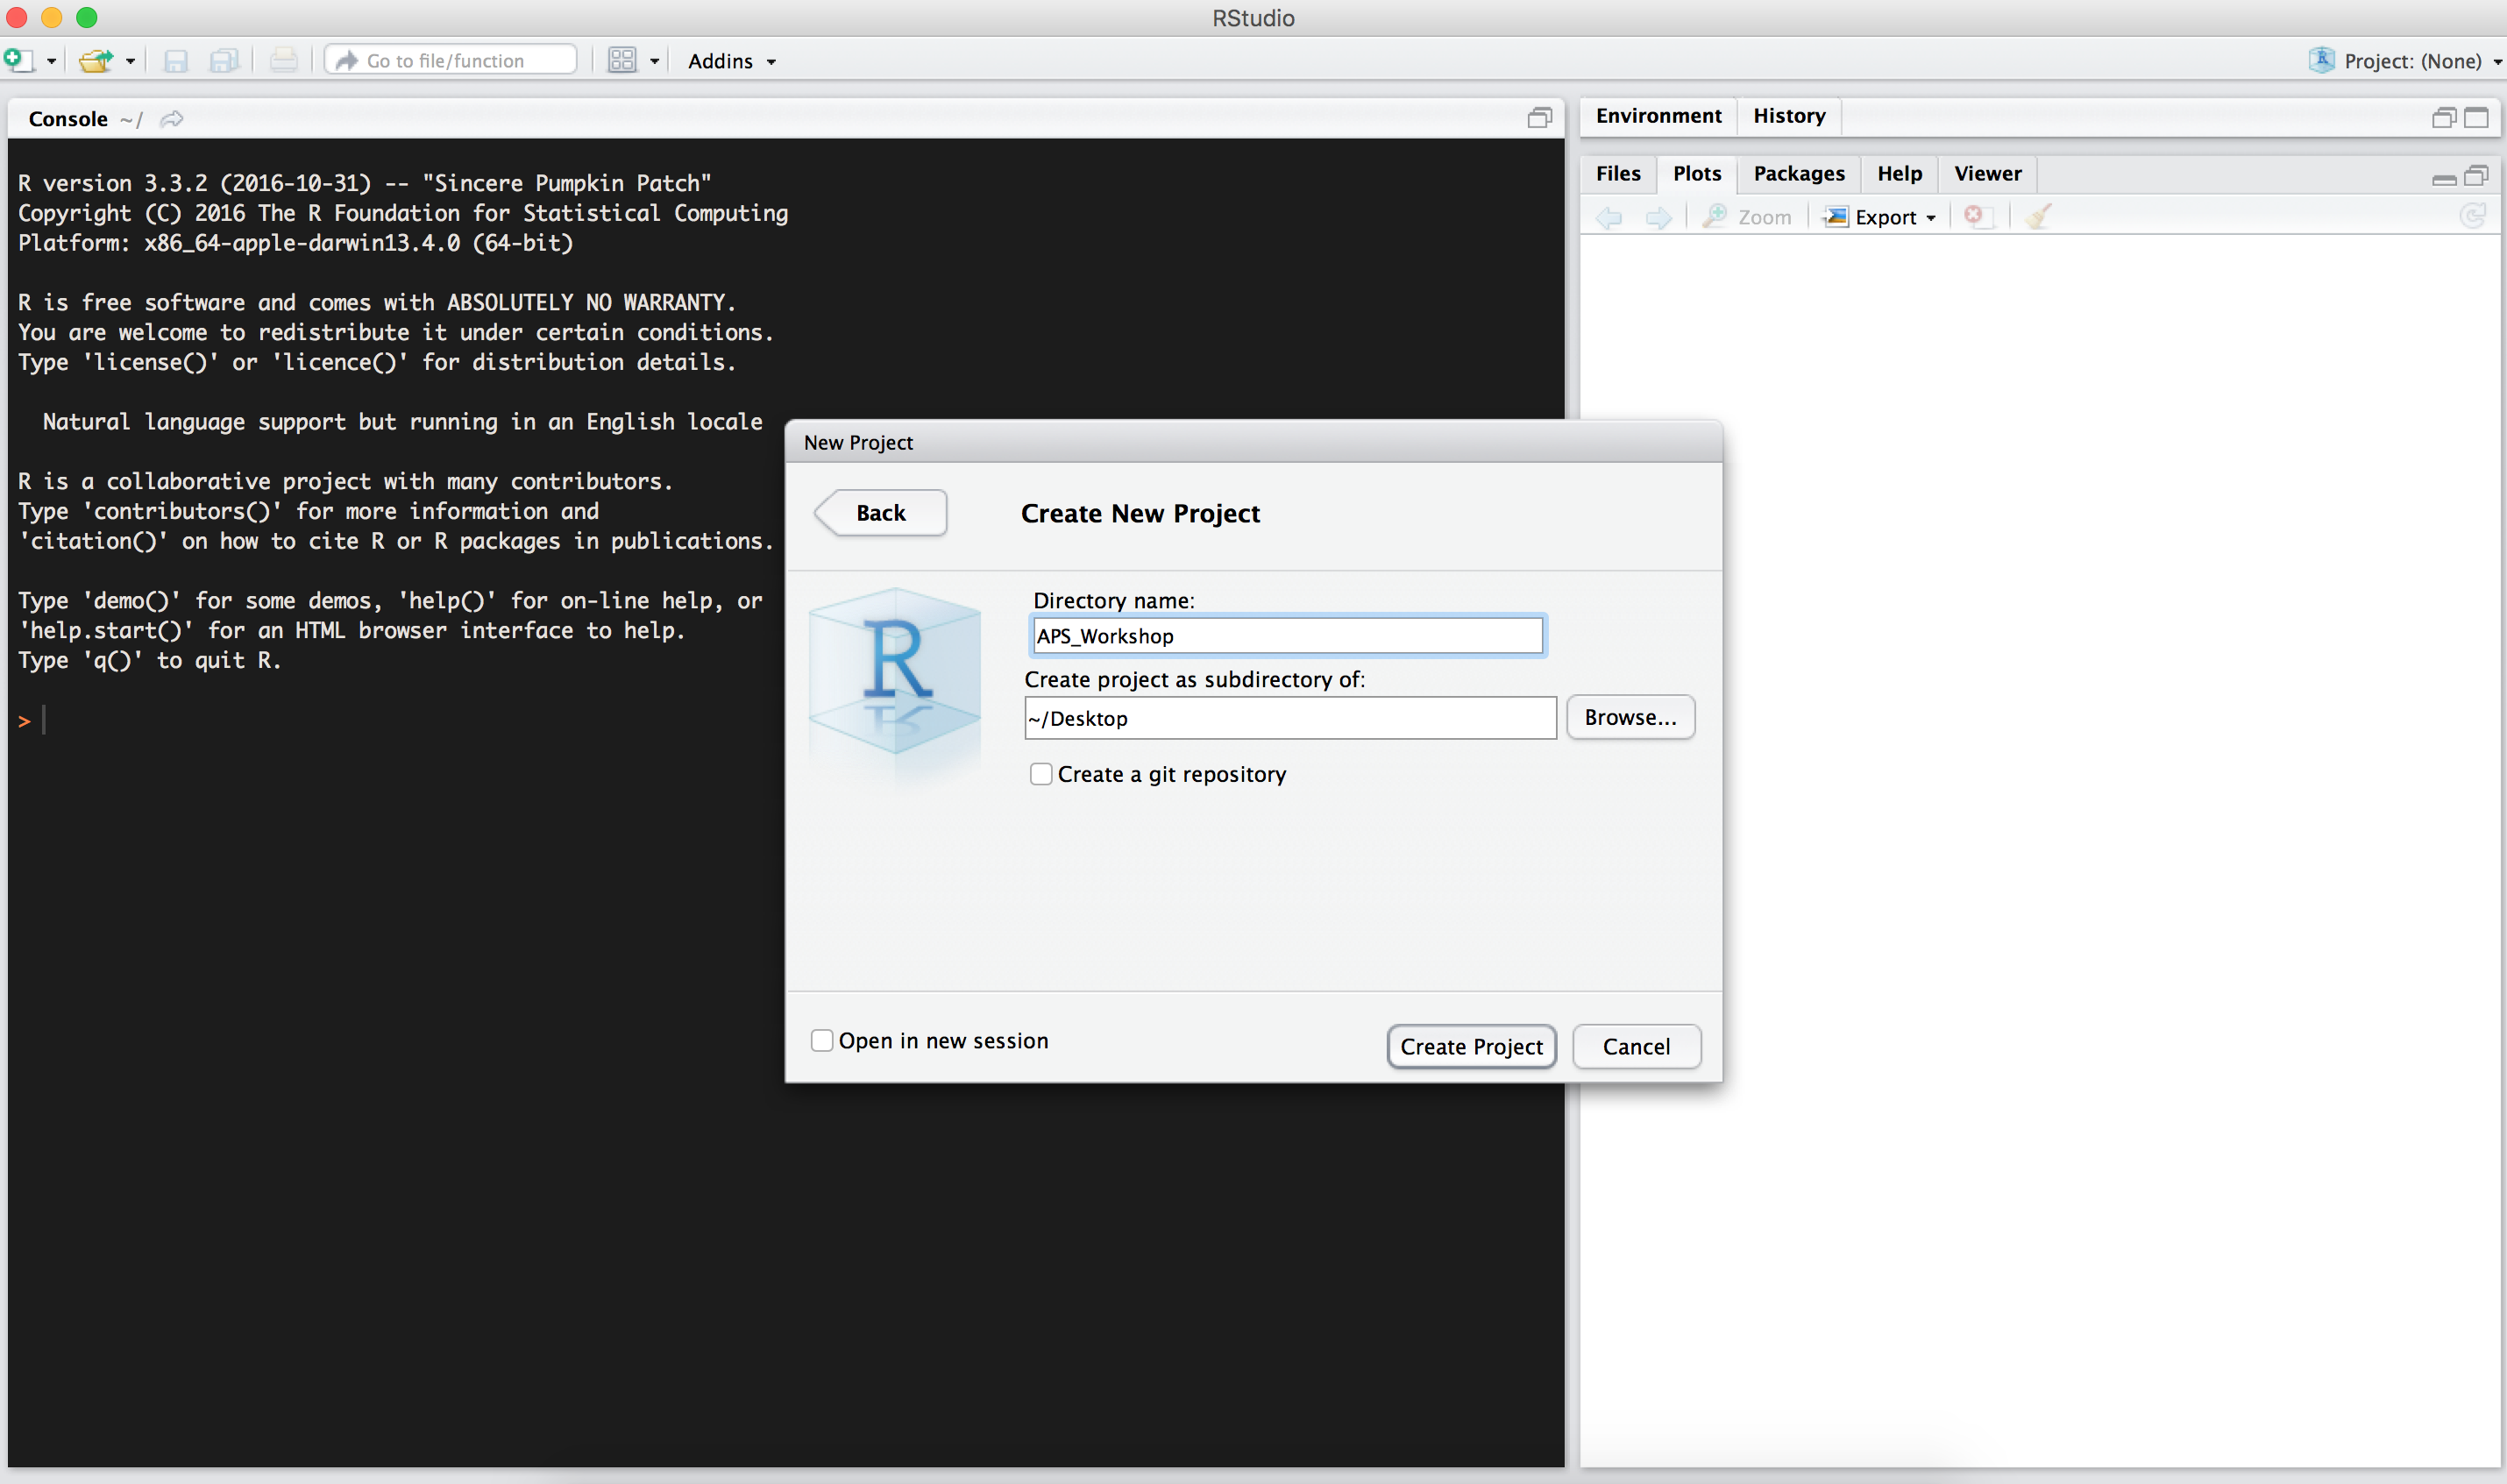Open the Project: (None) dropdown

tap(2411, 61)
